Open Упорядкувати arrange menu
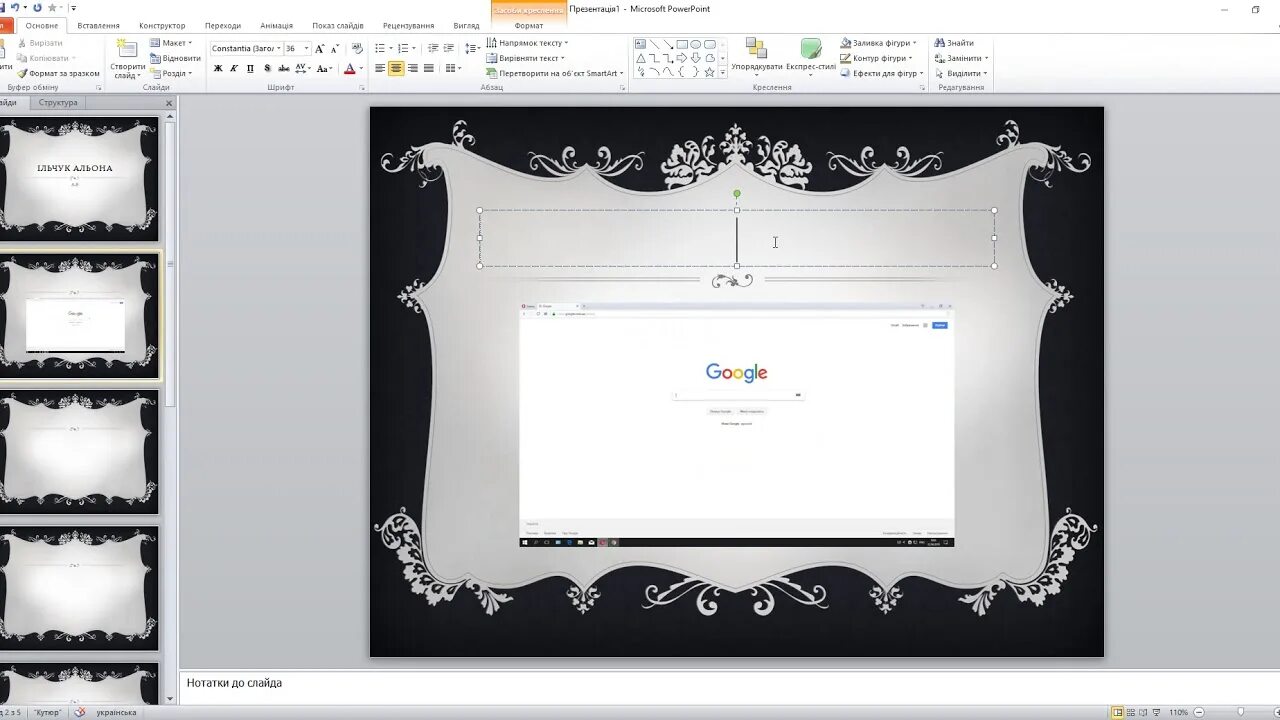Image resolution: width=1280 pixels, height=720 pixels. click(756, 57)
